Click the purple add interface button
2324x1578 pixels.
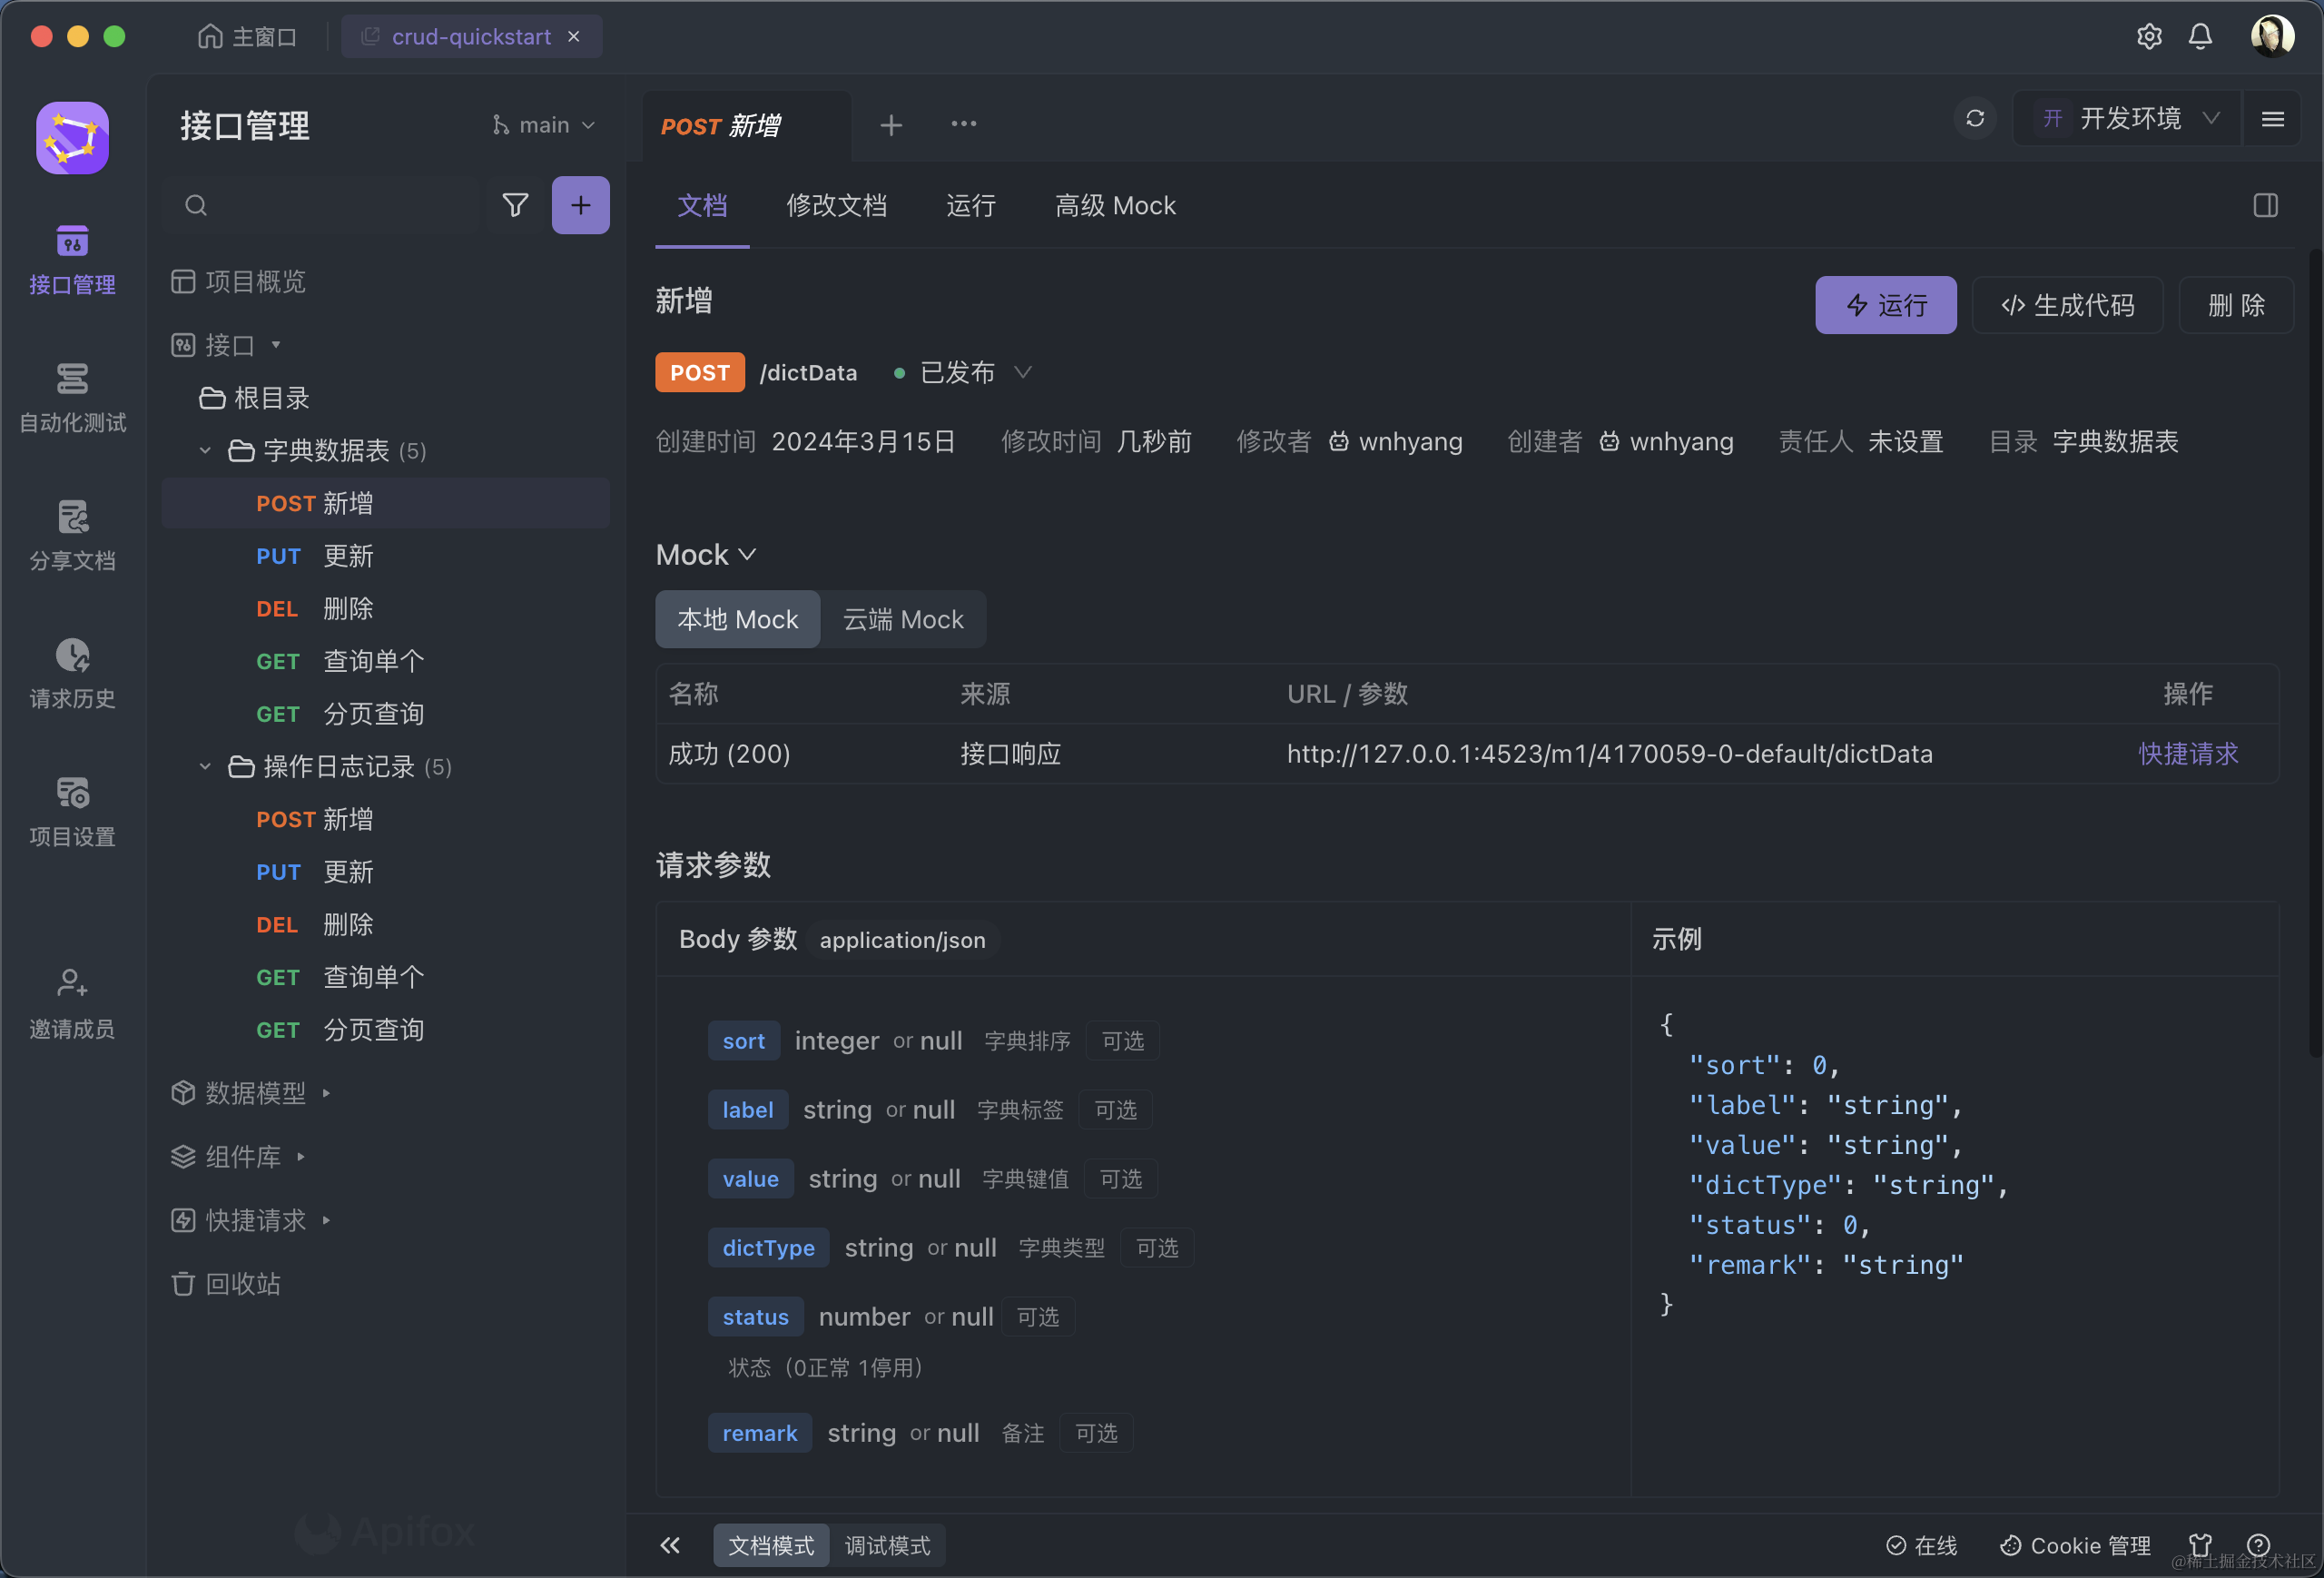click(581, 205)
